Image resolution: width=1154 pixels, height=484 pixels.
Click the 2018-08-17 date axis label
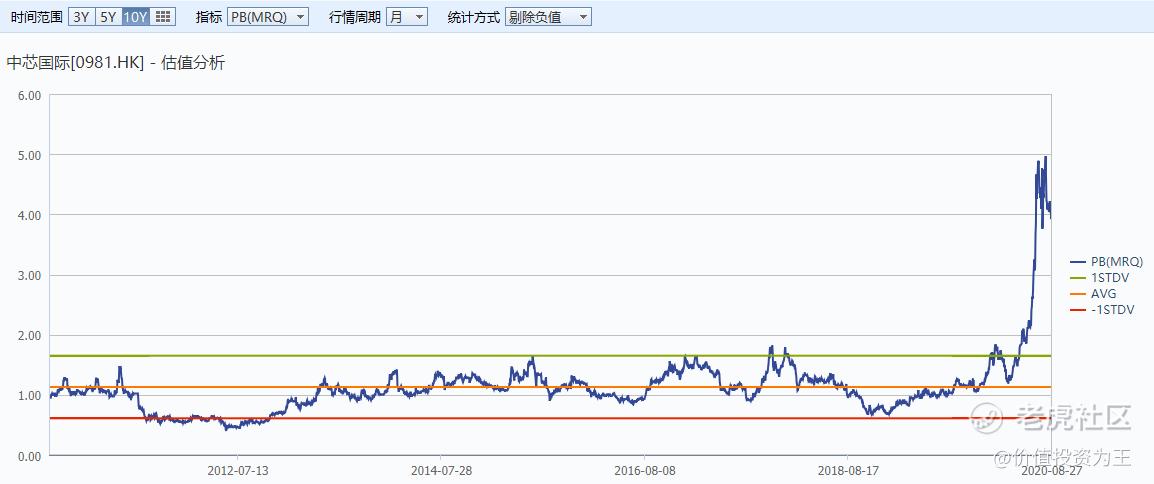847,470
